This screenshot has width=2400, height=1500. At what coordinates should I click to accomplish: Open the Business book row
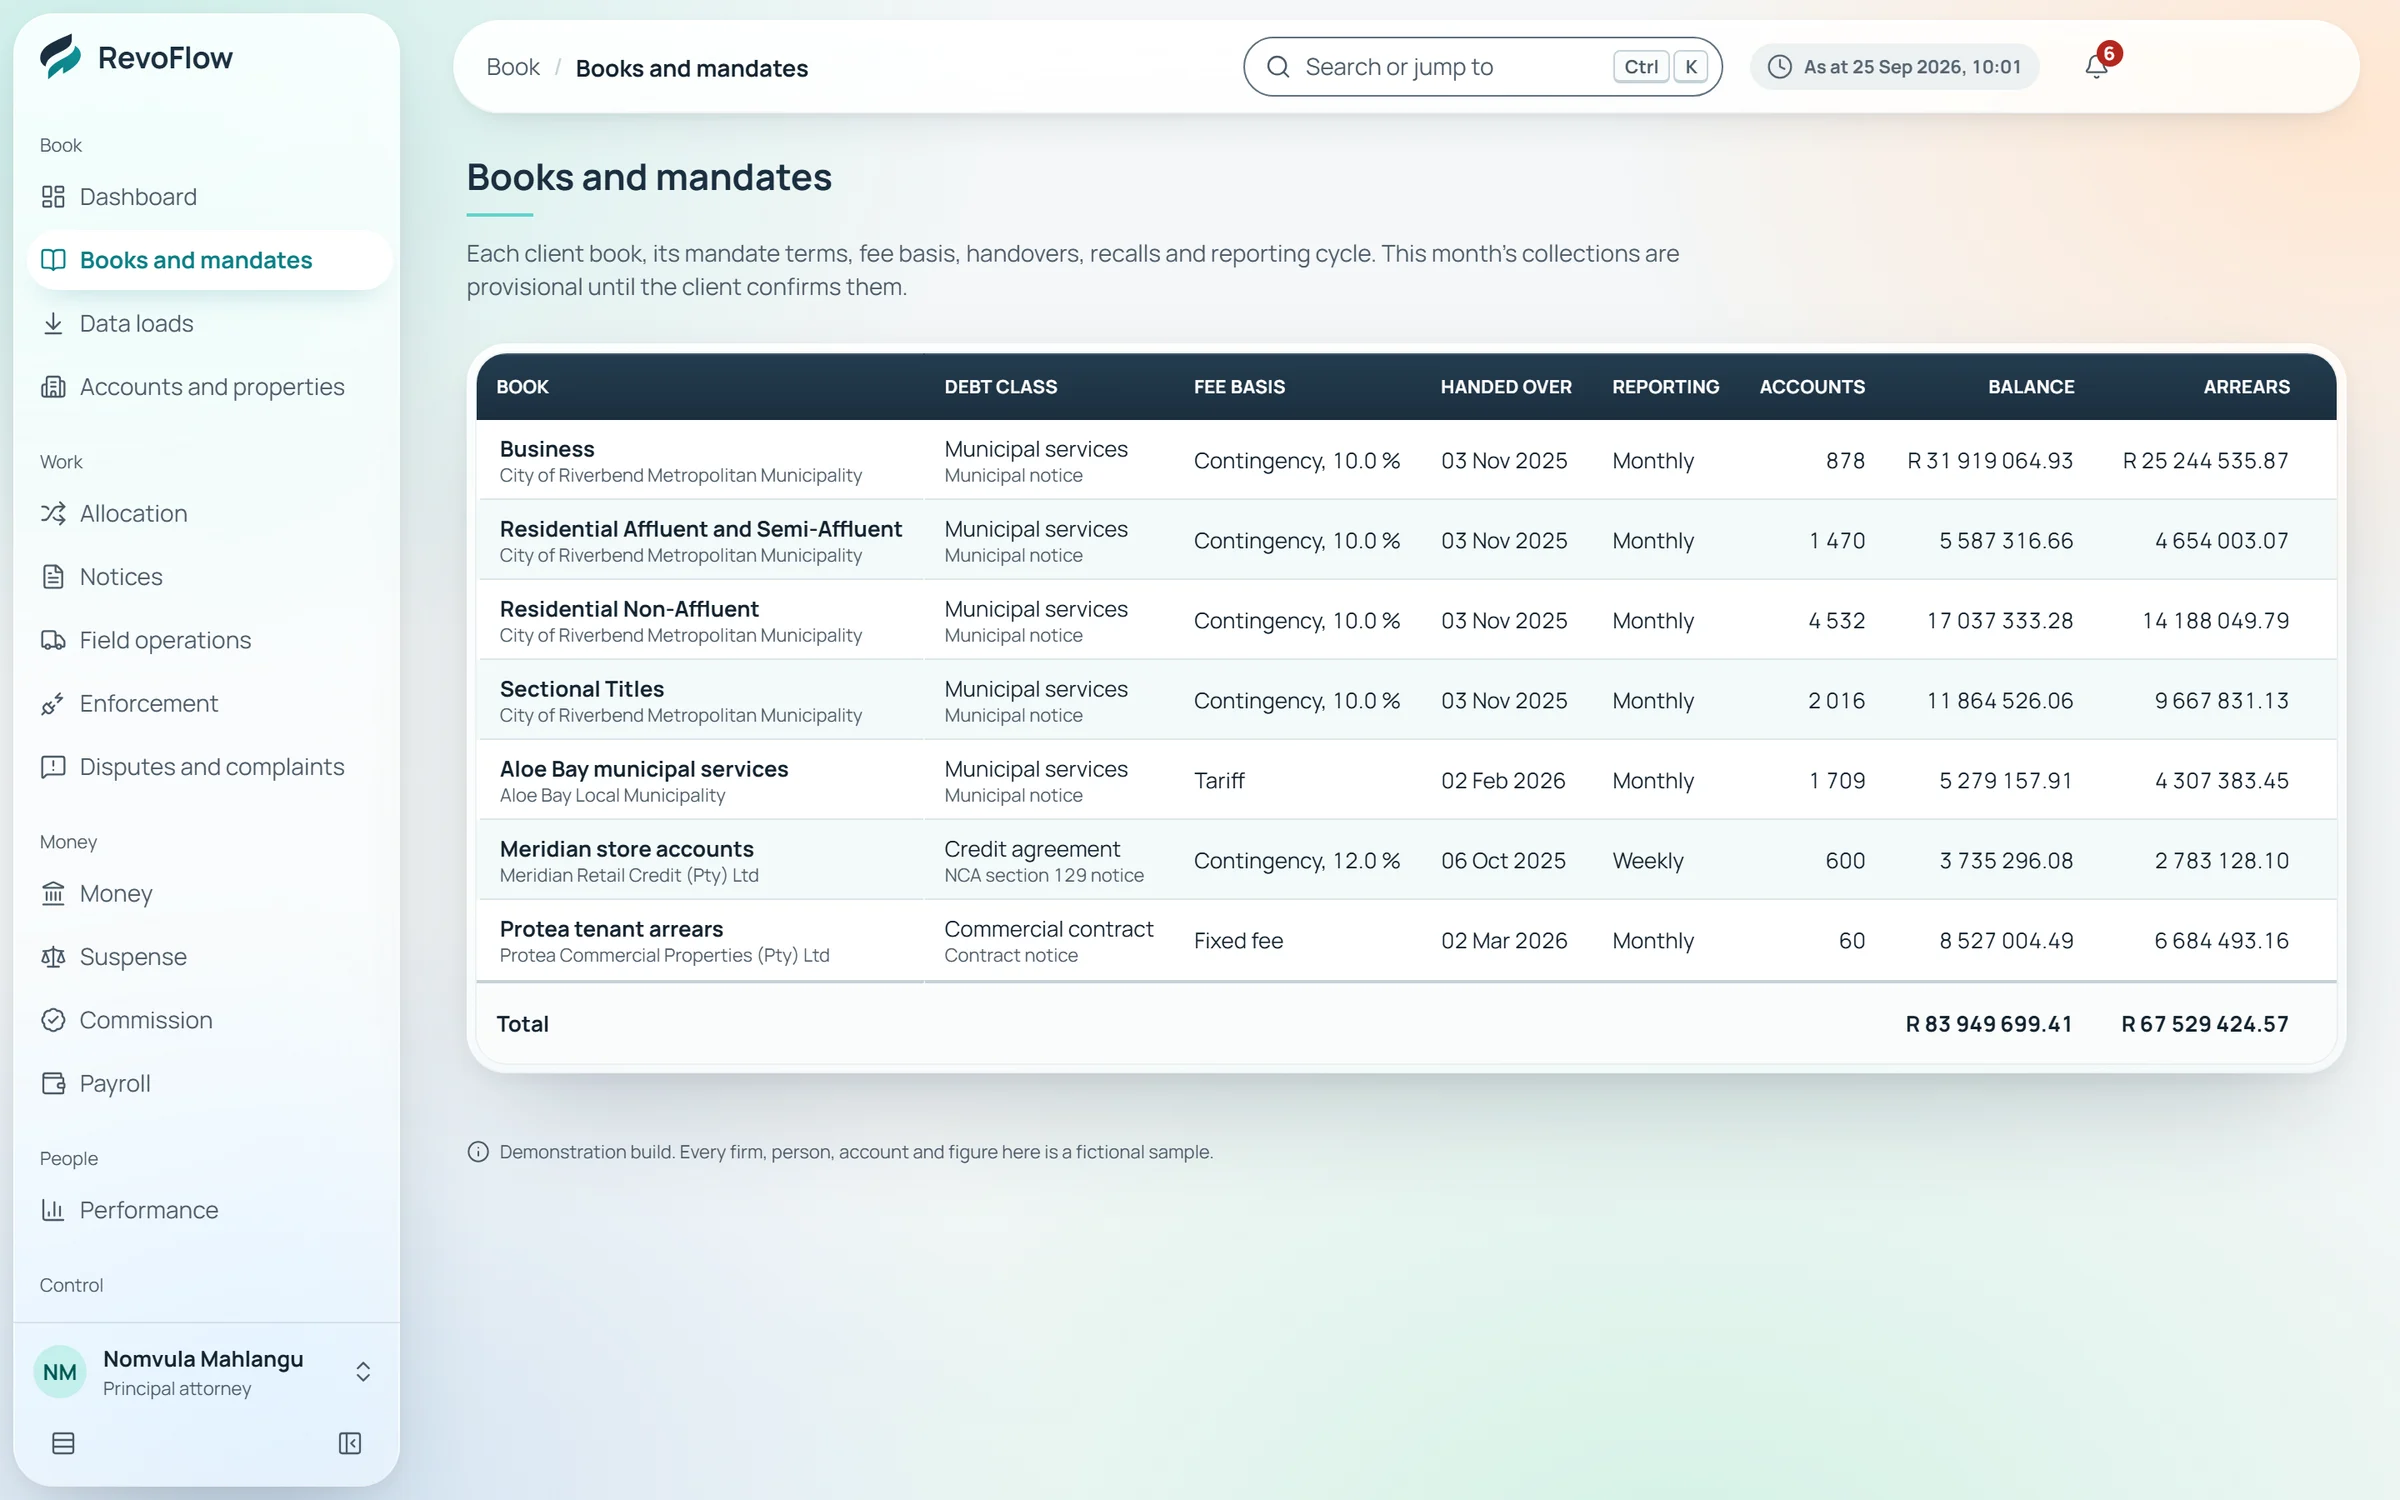[x=1406, y=460]
